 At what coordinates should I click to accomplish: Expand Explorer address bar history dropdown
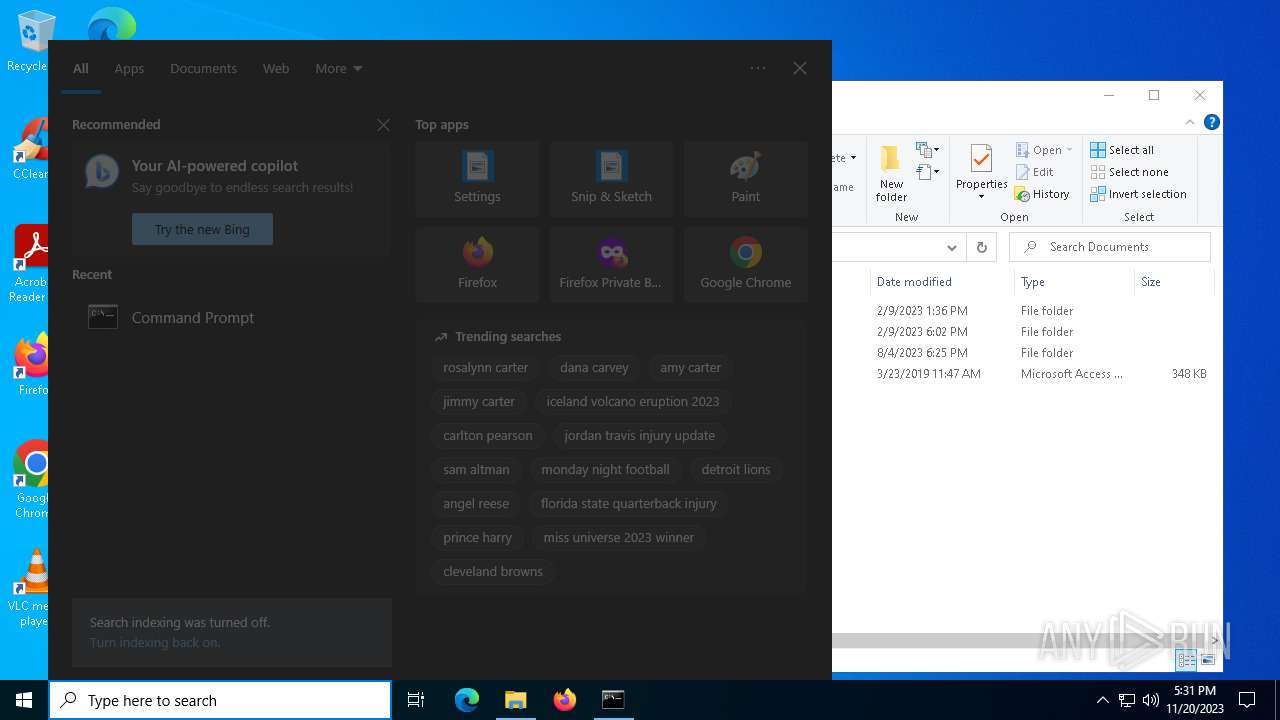[952, 247]
